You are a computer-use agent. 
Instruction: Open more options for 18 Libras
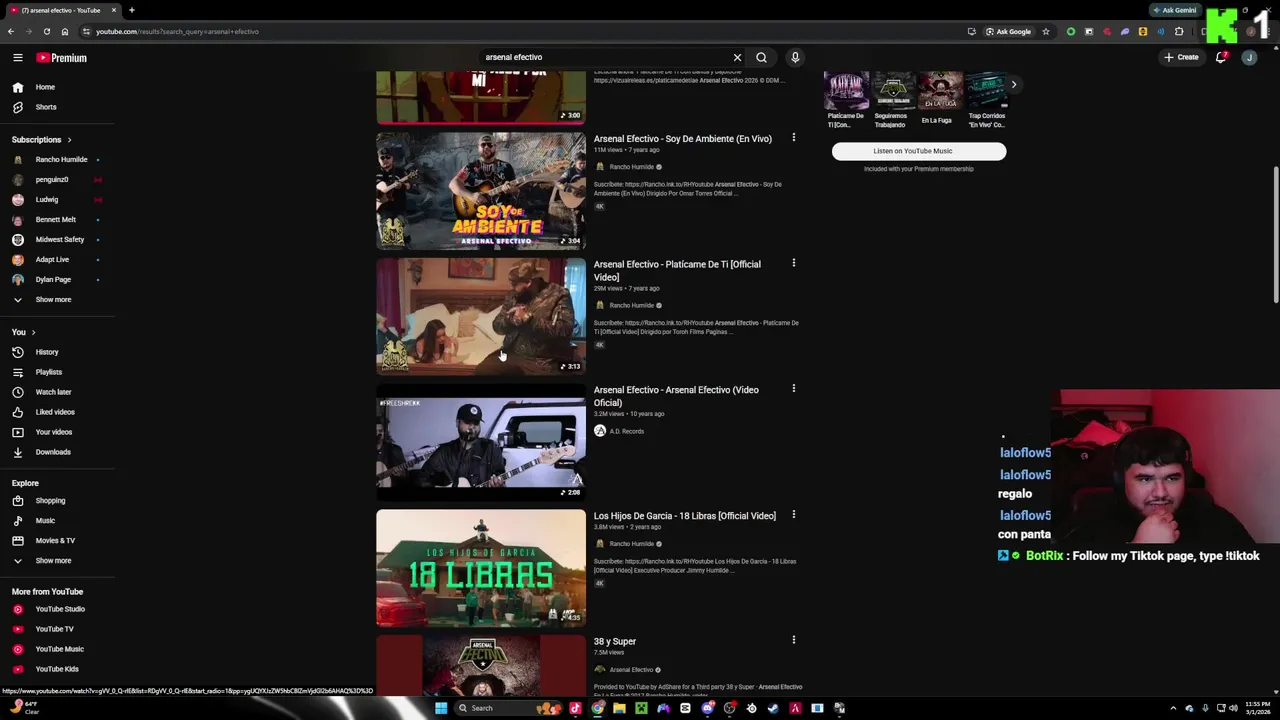tap(794, 515)
